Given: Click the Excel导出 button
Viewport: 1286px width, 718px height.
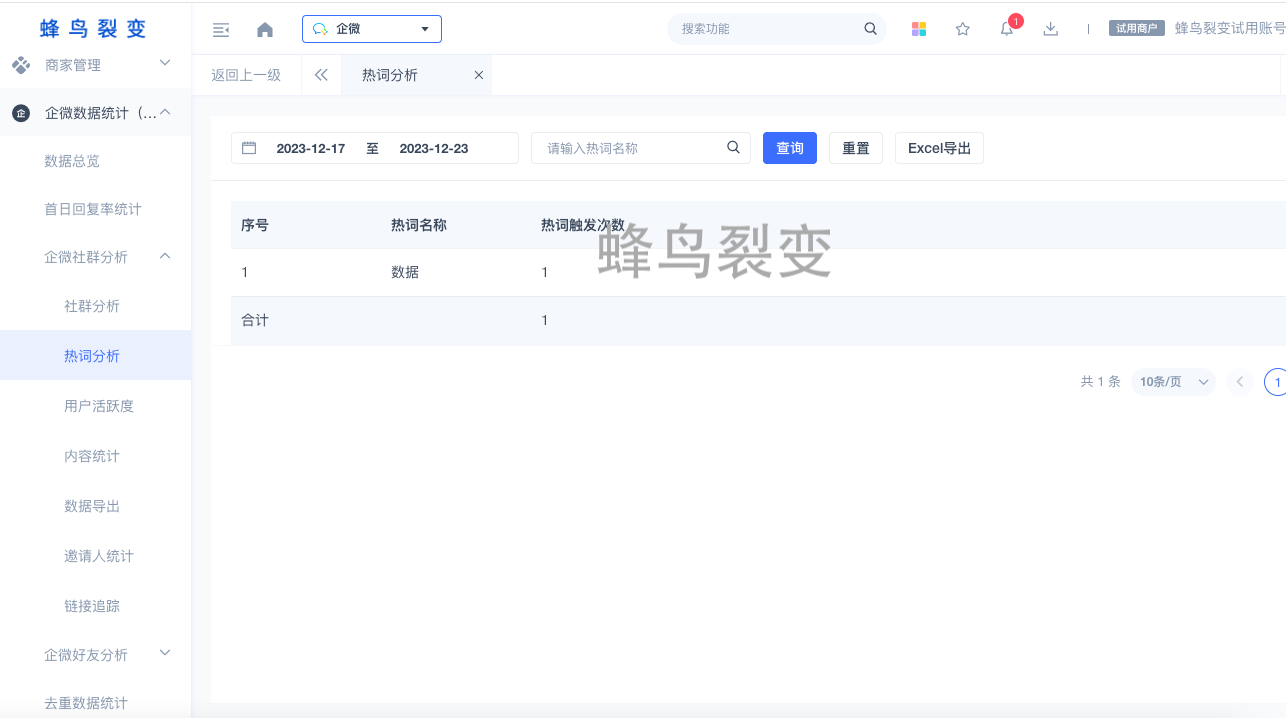Looking at the screenshot, I should click(x=939, y=148).
